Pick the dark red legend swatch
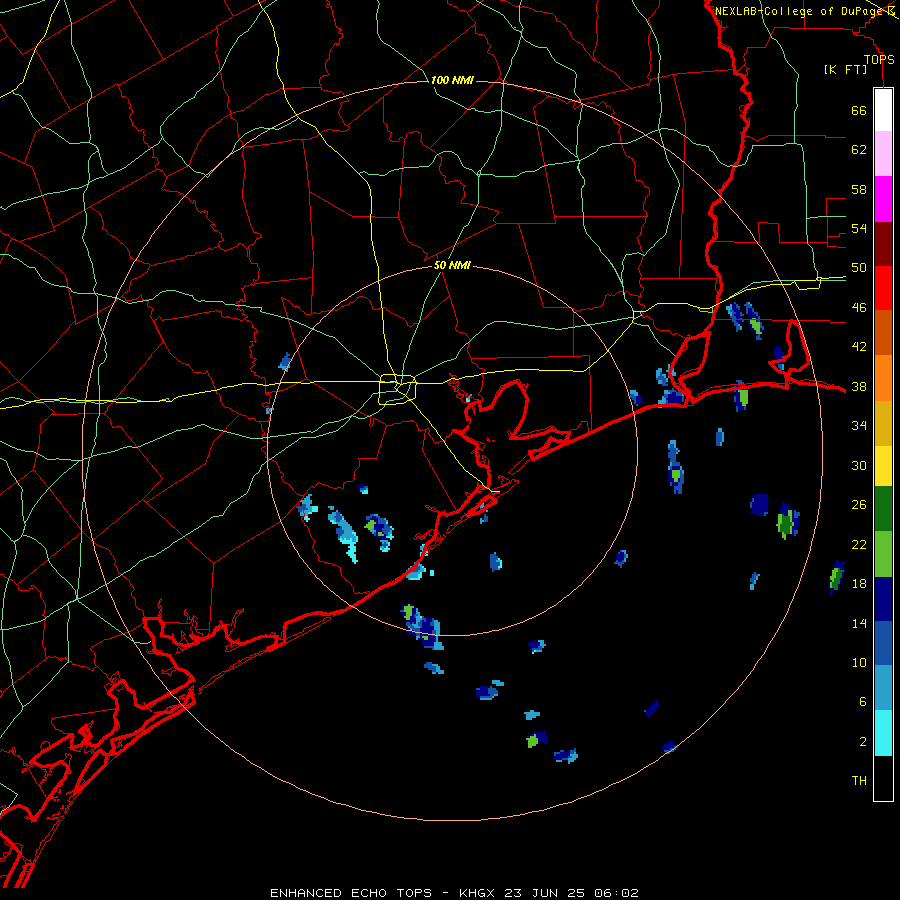900x900 pixels. (883, 243)
